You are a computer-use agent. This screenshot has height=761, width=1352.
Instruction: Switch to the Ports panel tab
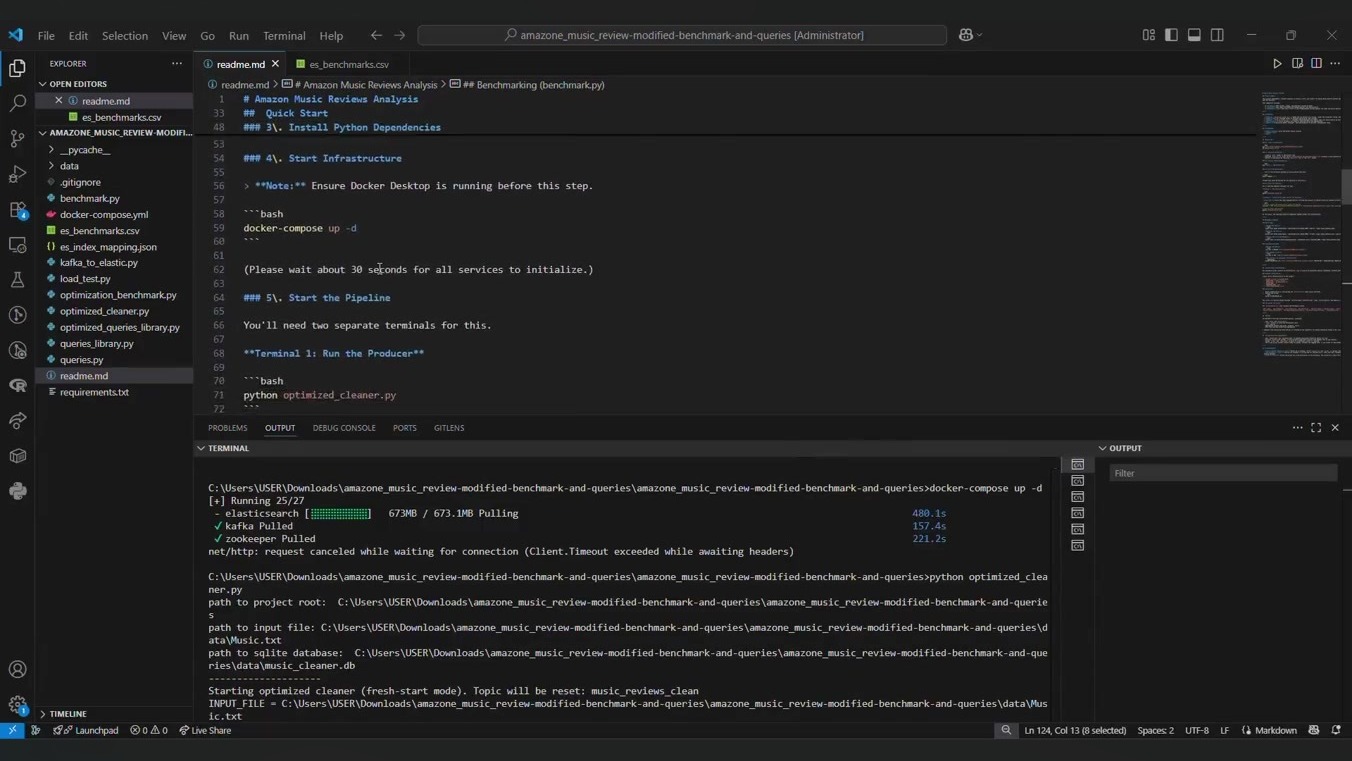405,428
